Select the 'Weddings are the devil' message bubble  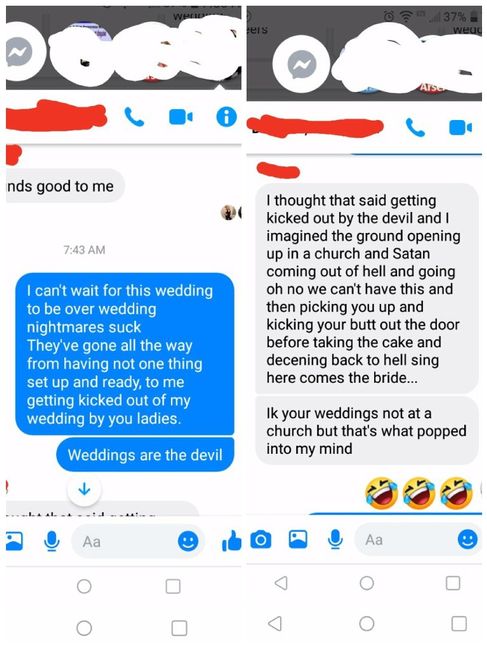(145, 455)
